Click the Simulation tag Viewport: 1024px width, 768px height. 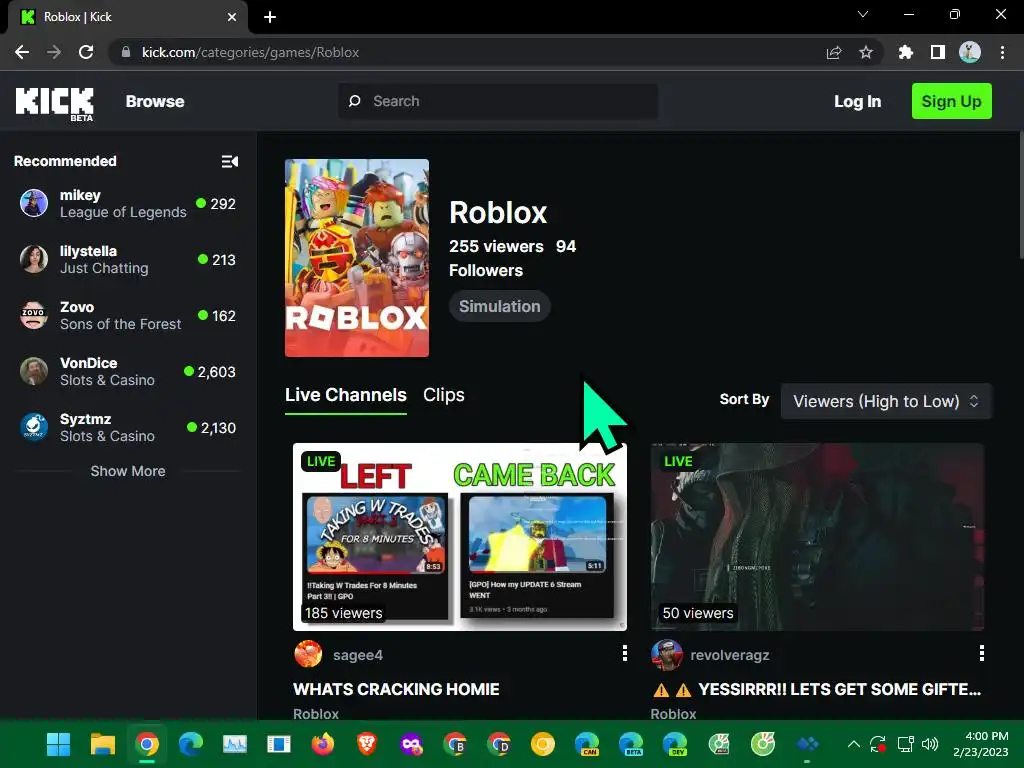(500, 306)
